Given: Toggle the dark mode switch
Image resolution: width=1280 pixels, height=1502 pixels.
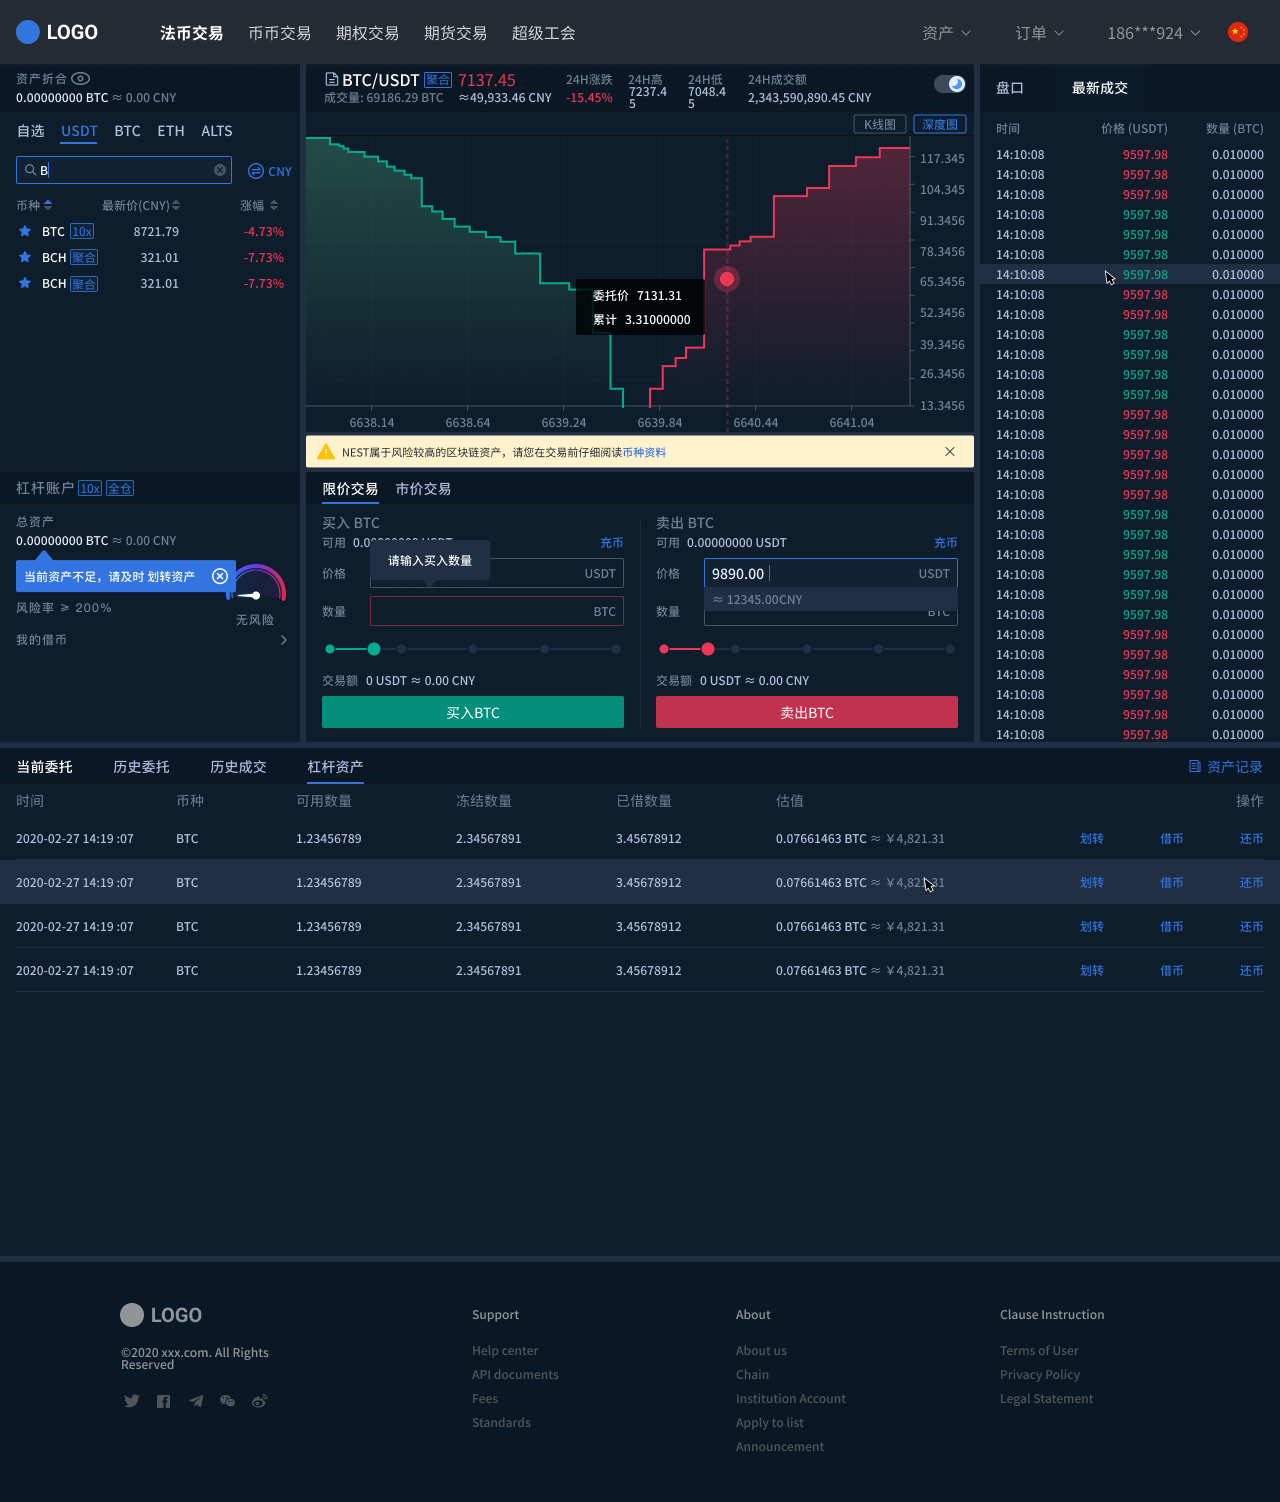Looking at the screenshot, I should [950, 84].
